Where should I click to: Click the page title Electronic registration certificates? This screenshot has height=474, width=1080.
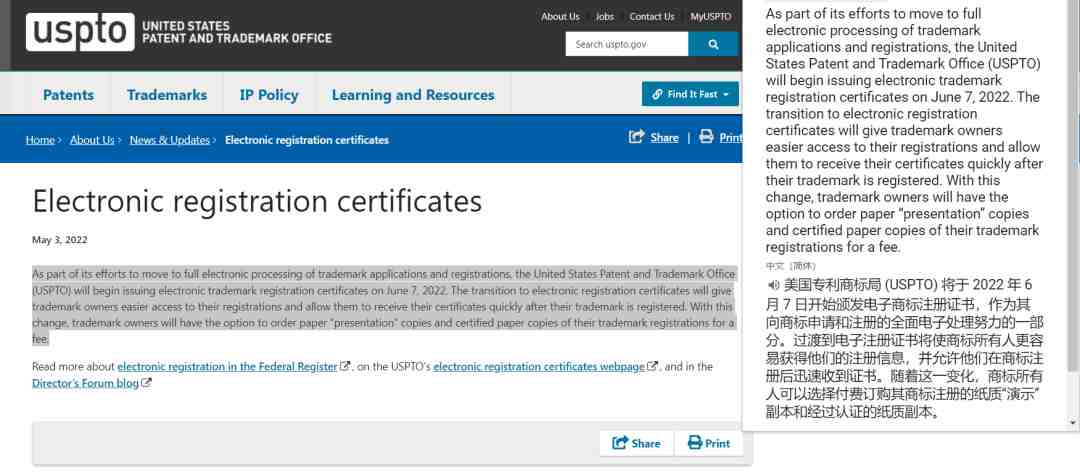tap(257, 200)
